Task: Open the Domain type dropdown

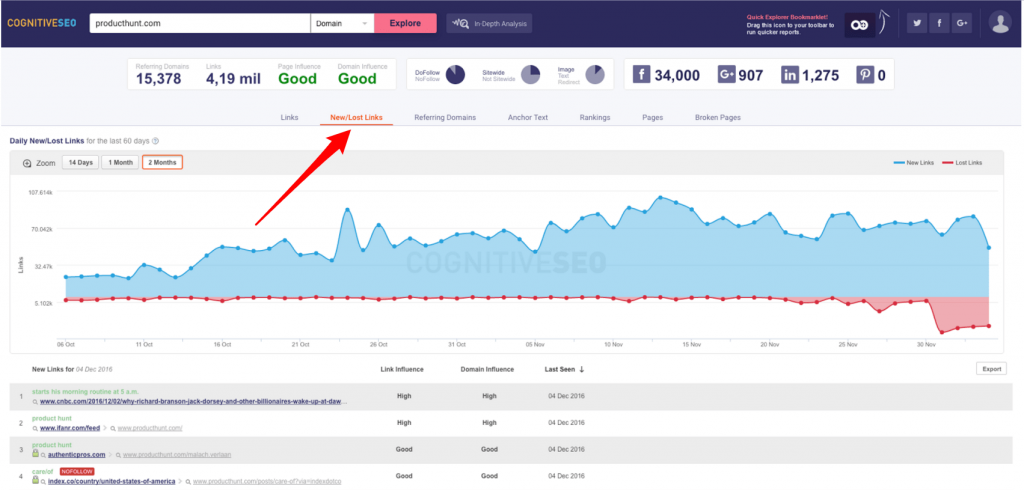Action: [x=342, y=24]
